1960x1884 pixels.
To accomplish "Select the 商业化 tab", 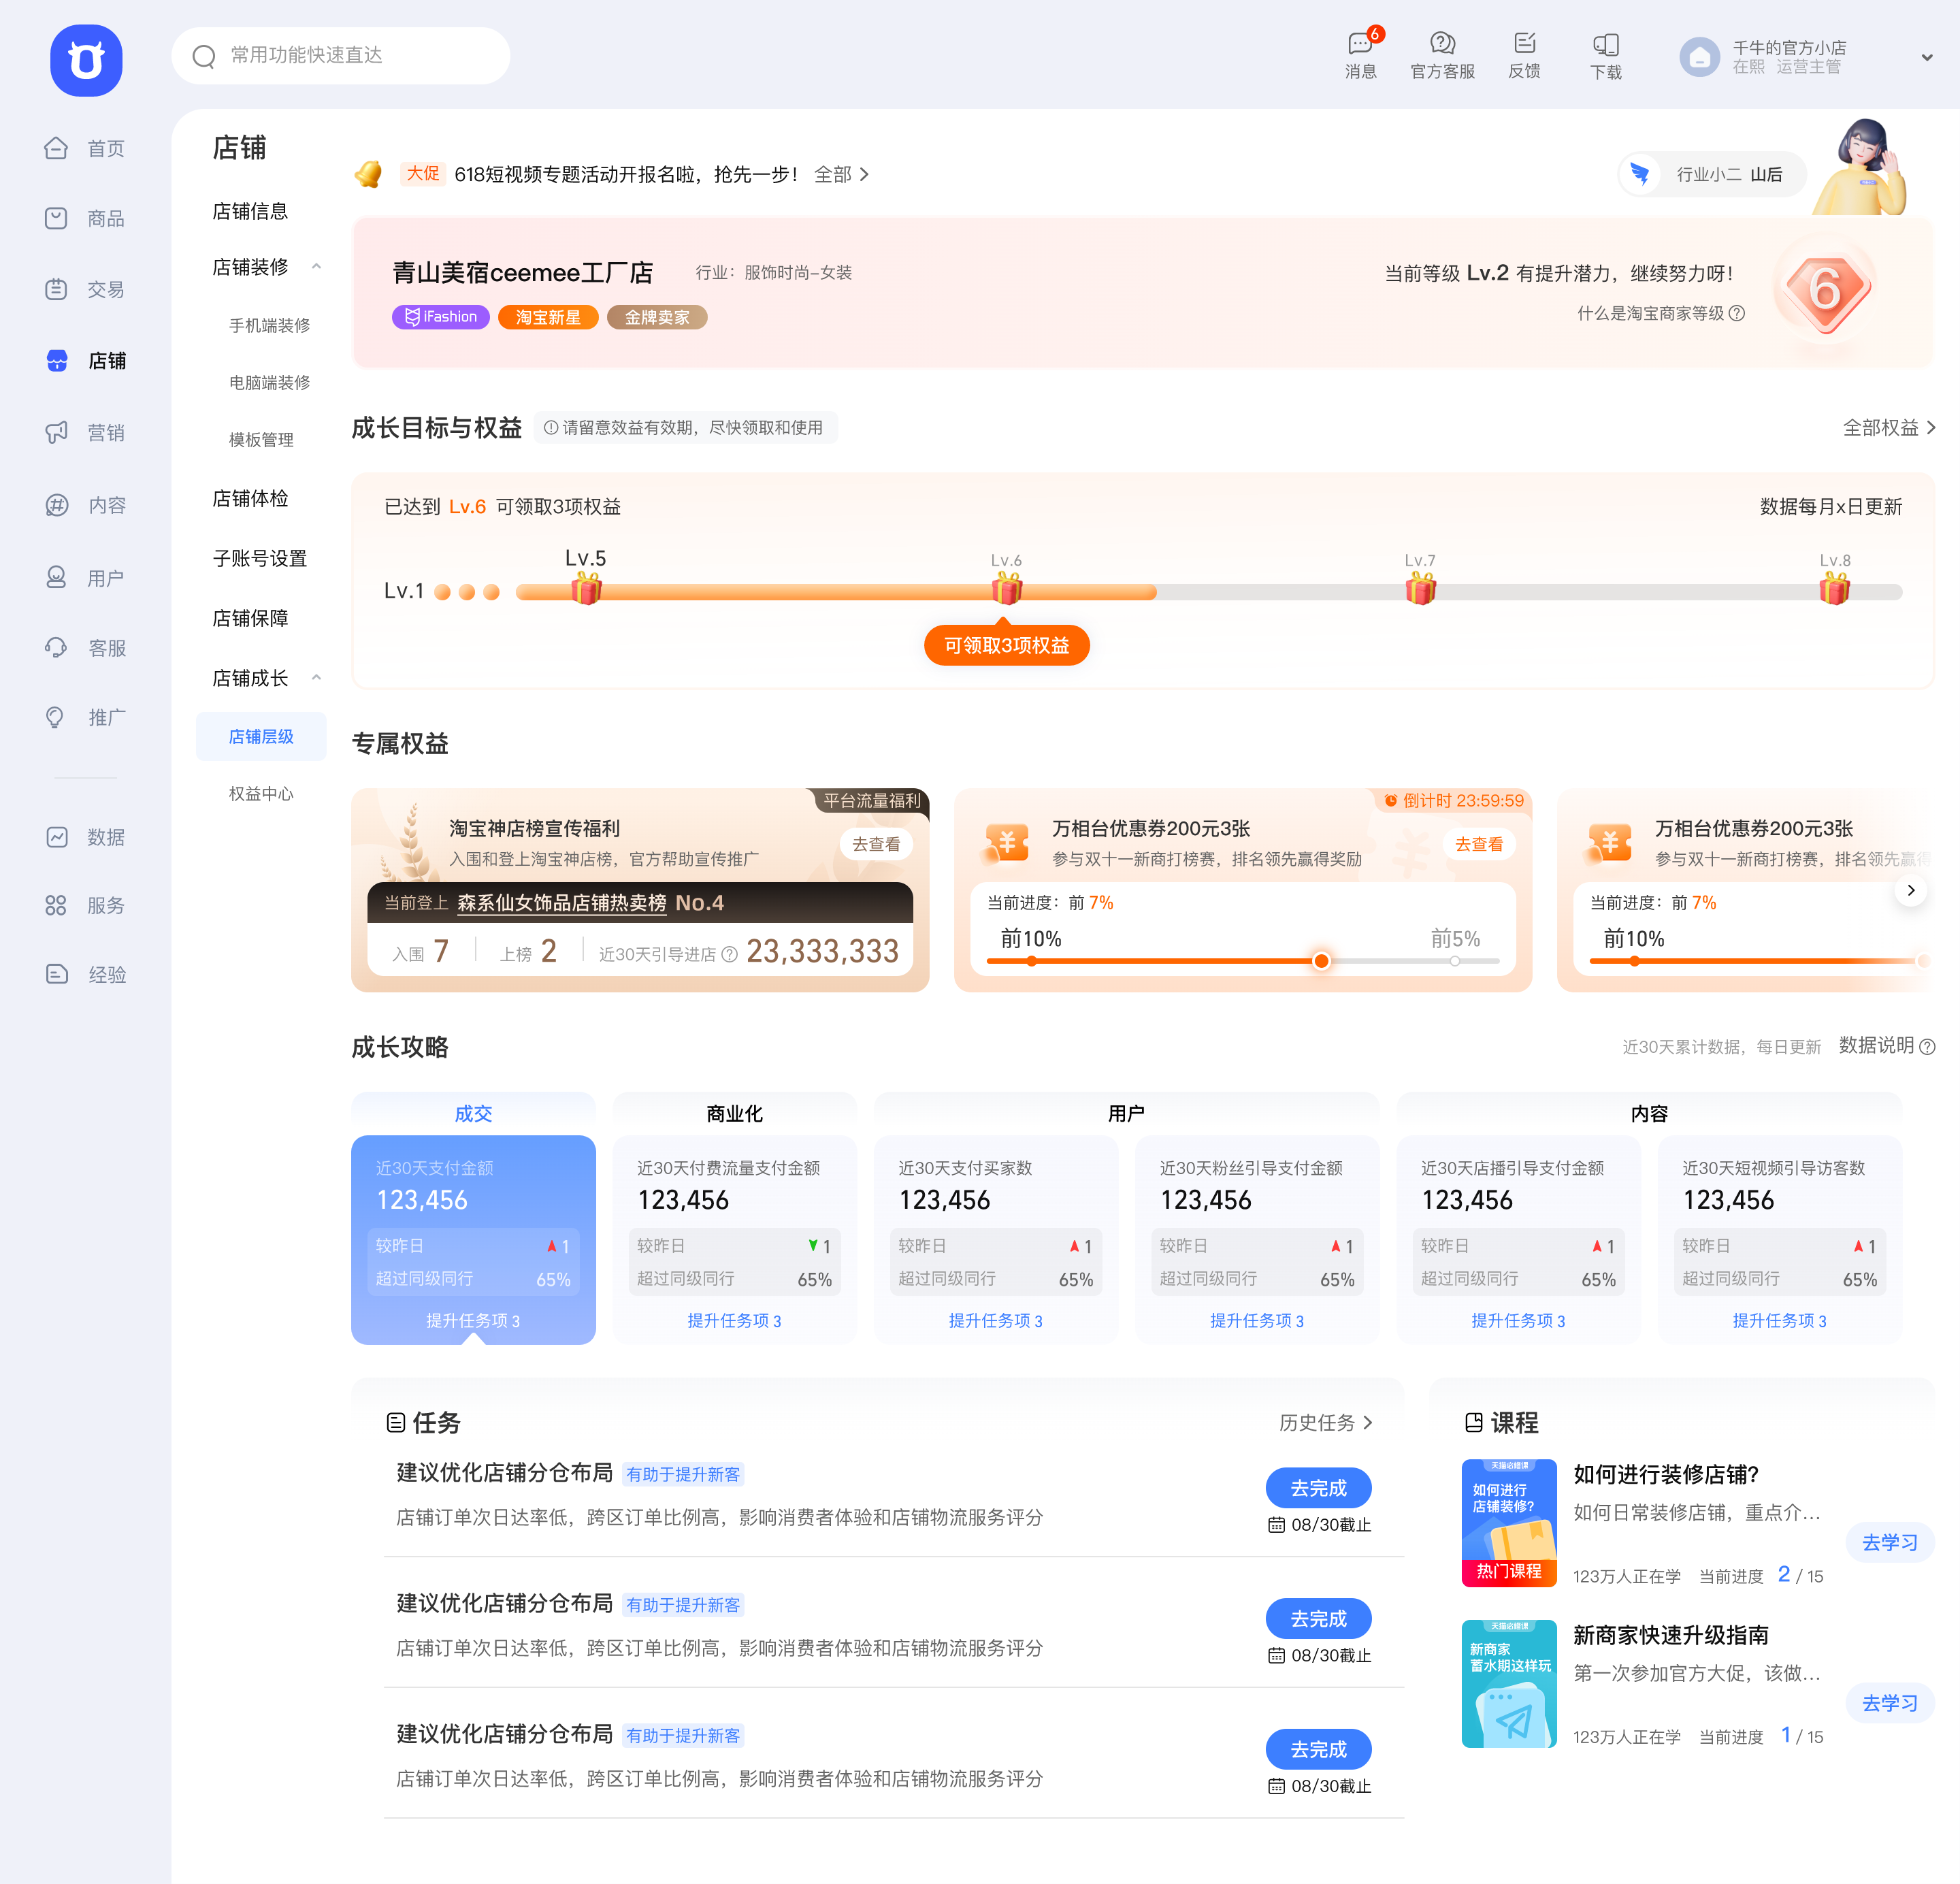I will tap(734, 1113).
